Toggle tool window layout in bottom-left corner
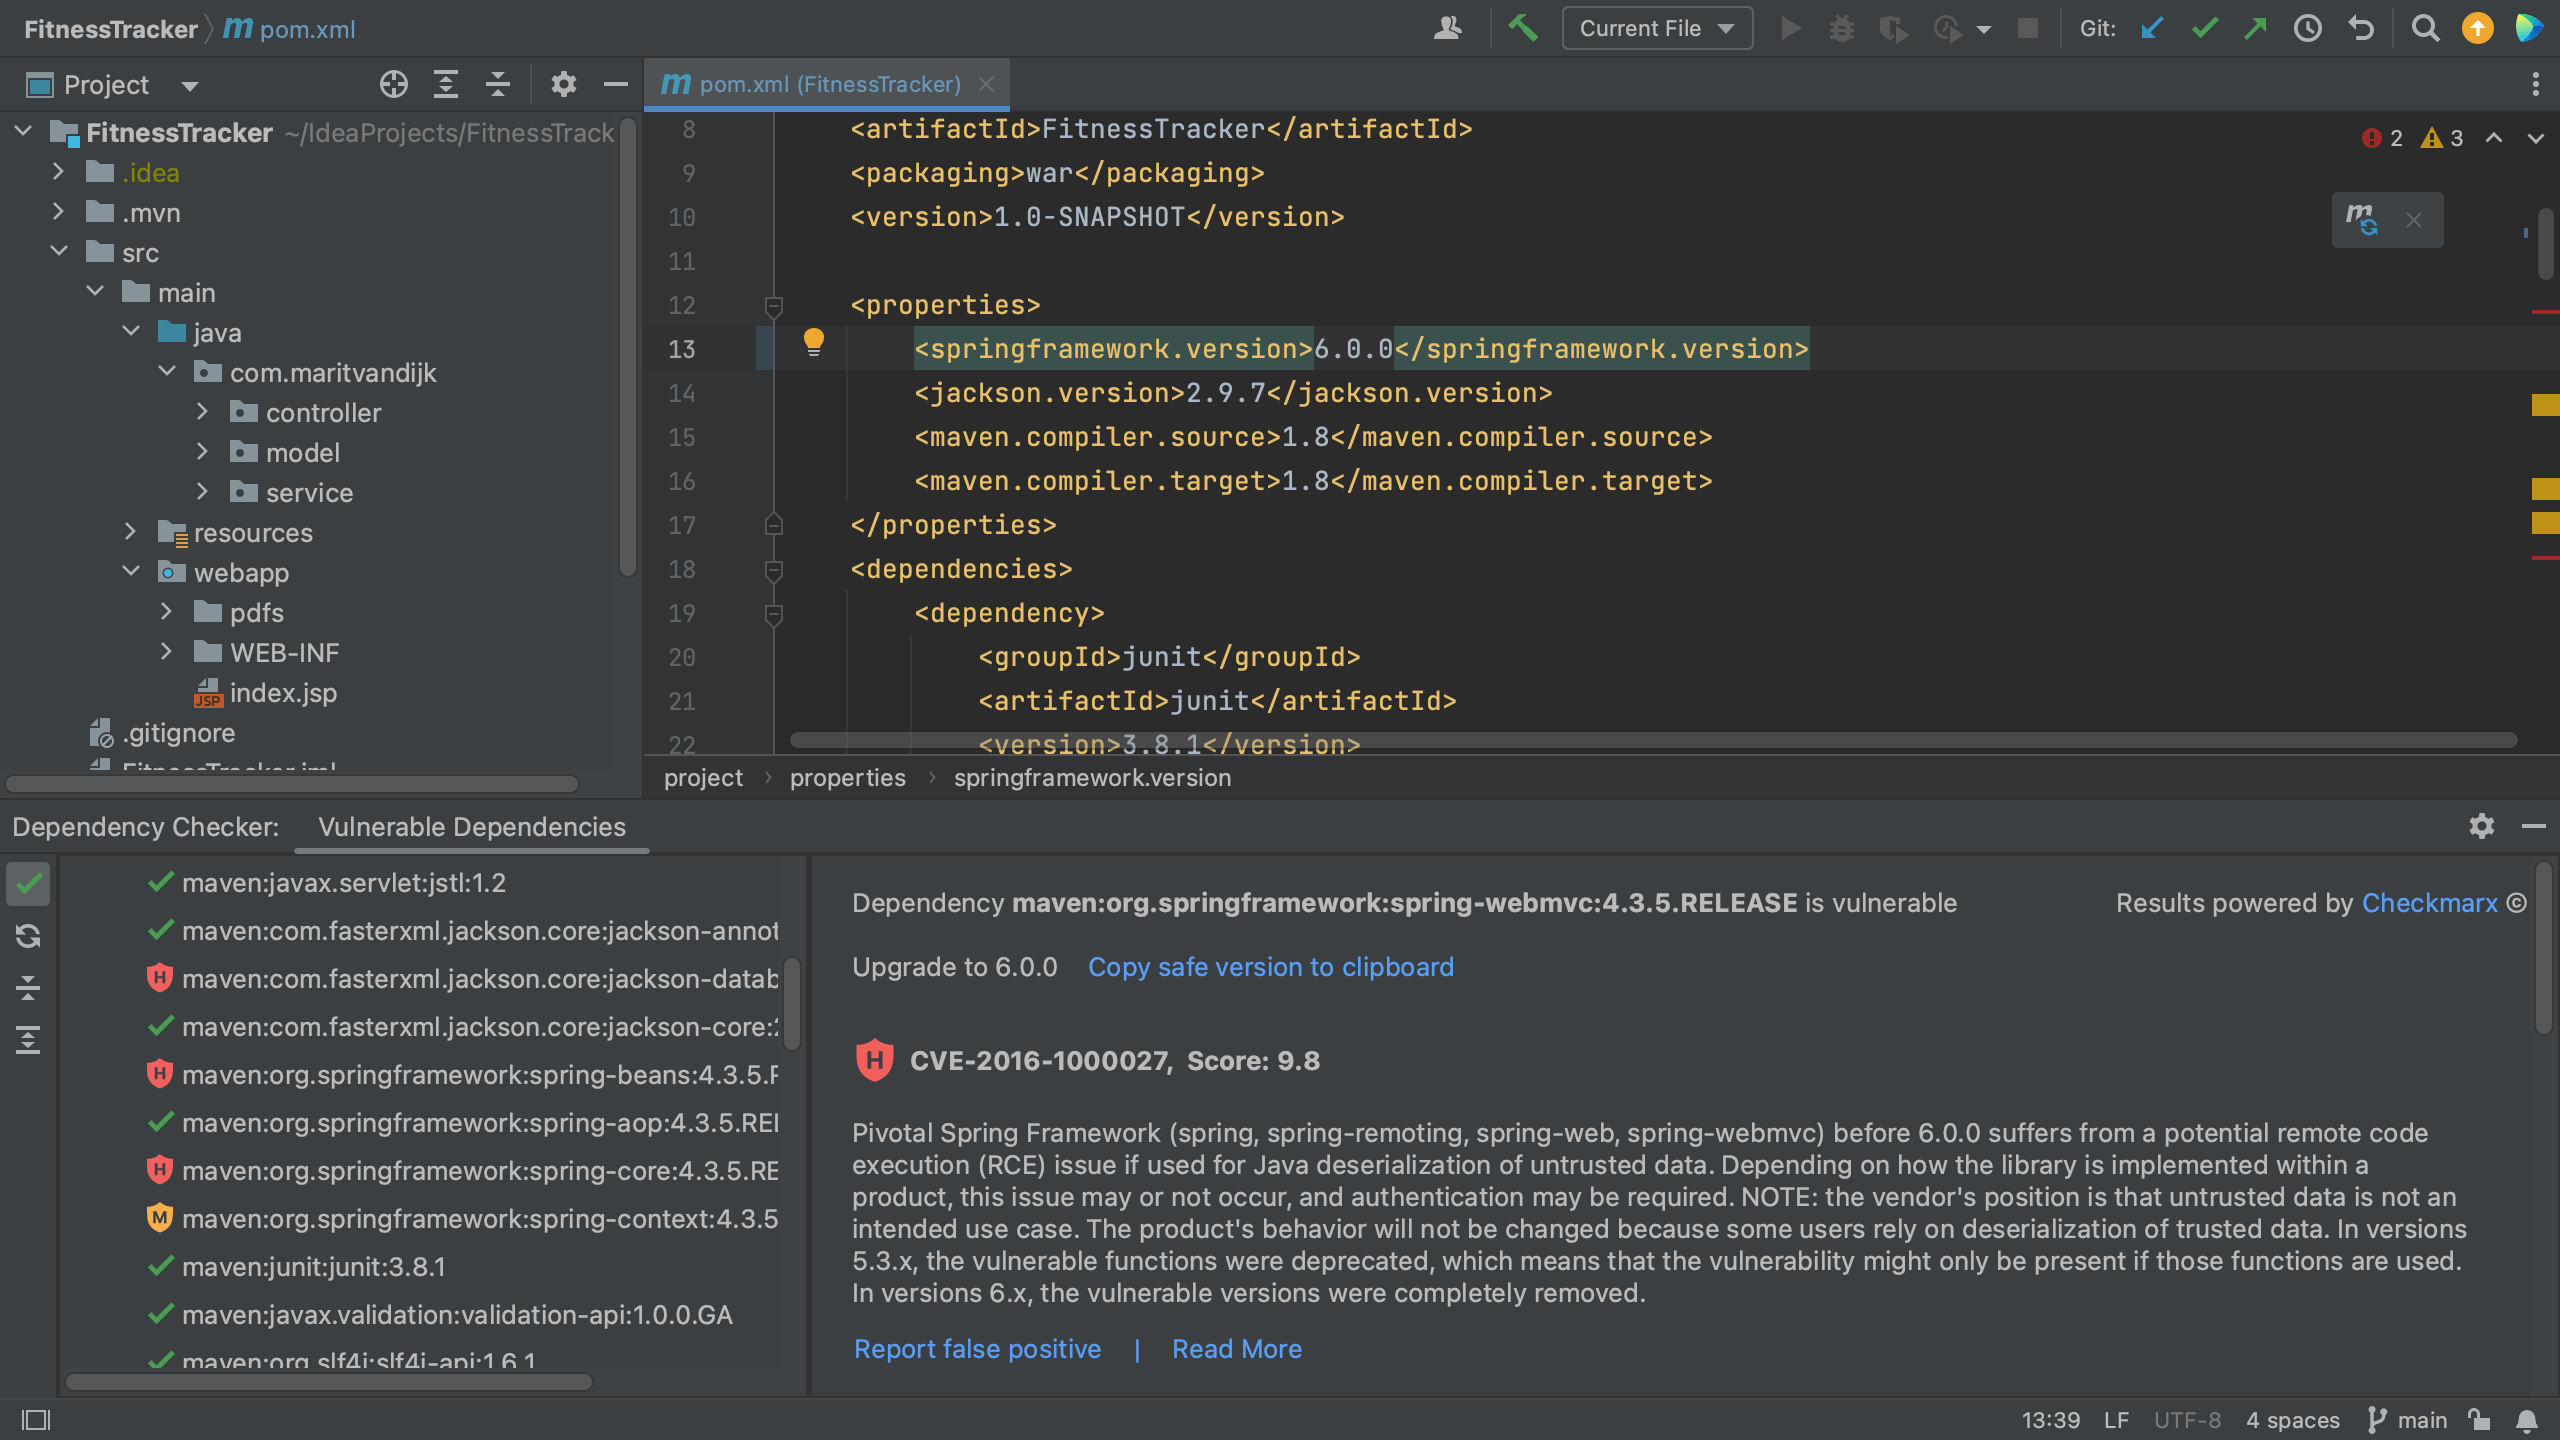This screenshot has height=1440, width=2560. [34, 1419]
